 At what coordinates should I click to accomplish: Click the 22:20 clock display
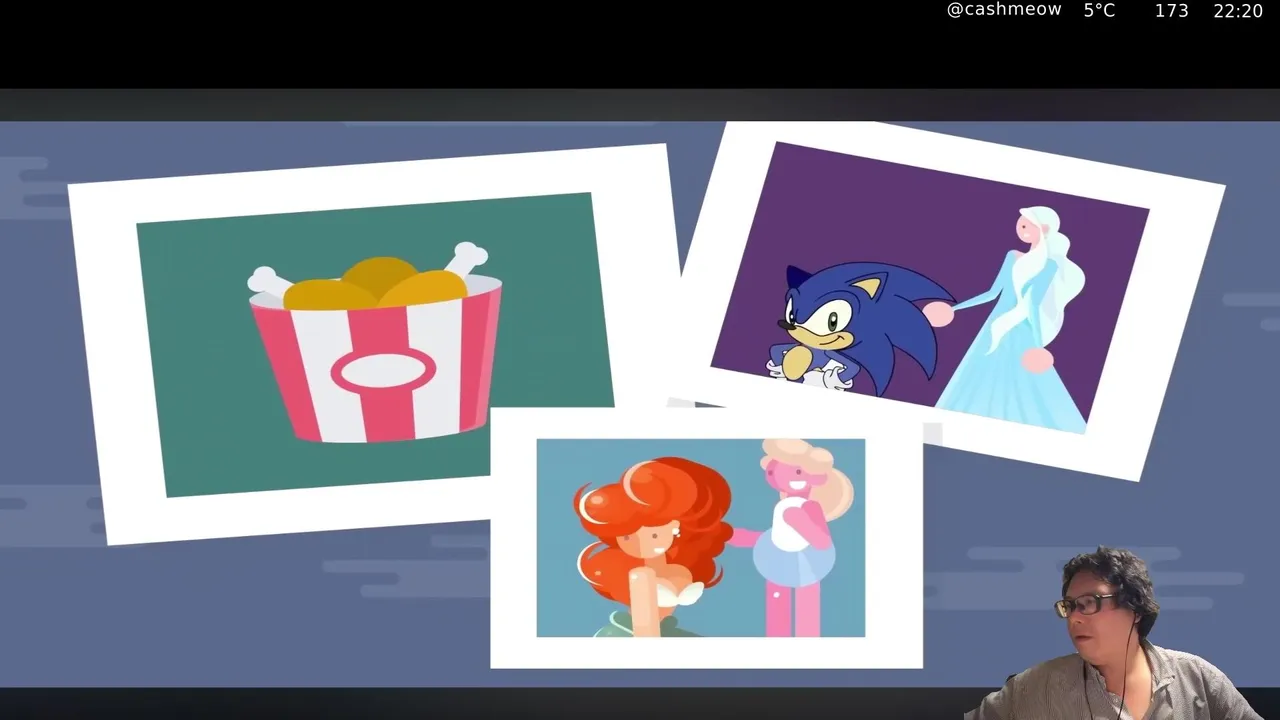pyautogui.click(x=1238, y=10)
